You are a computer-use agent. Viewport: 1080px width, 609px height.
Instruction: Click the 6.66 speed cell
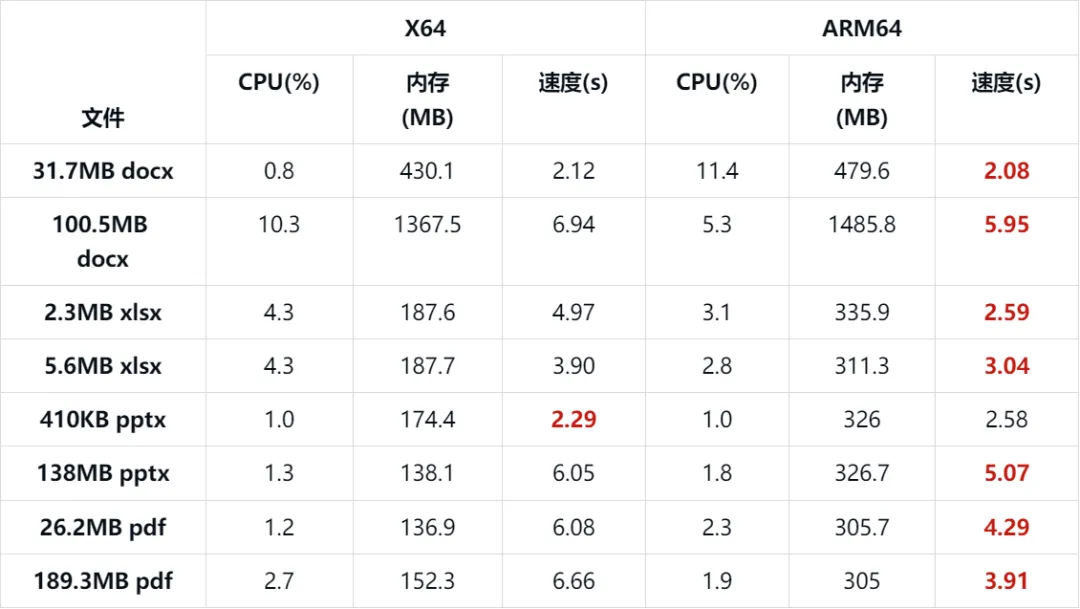[573, 581]
